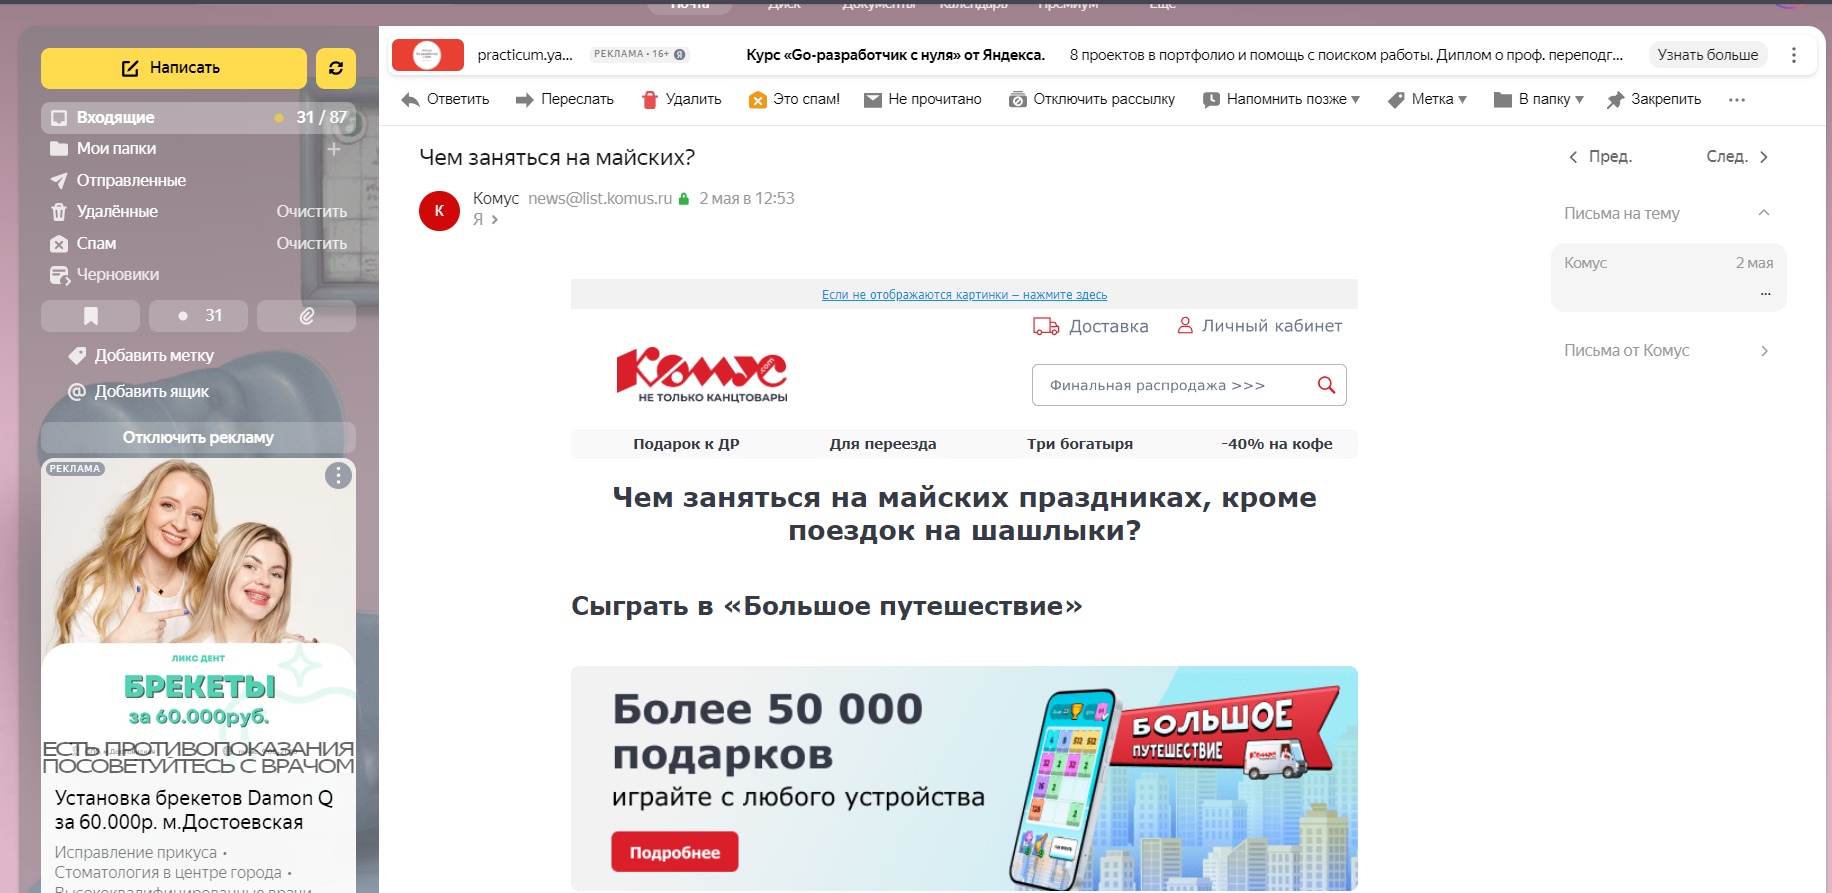Click Доставка in email header
Viewport: 1832px width, 893px height.
click(1091, 326)
